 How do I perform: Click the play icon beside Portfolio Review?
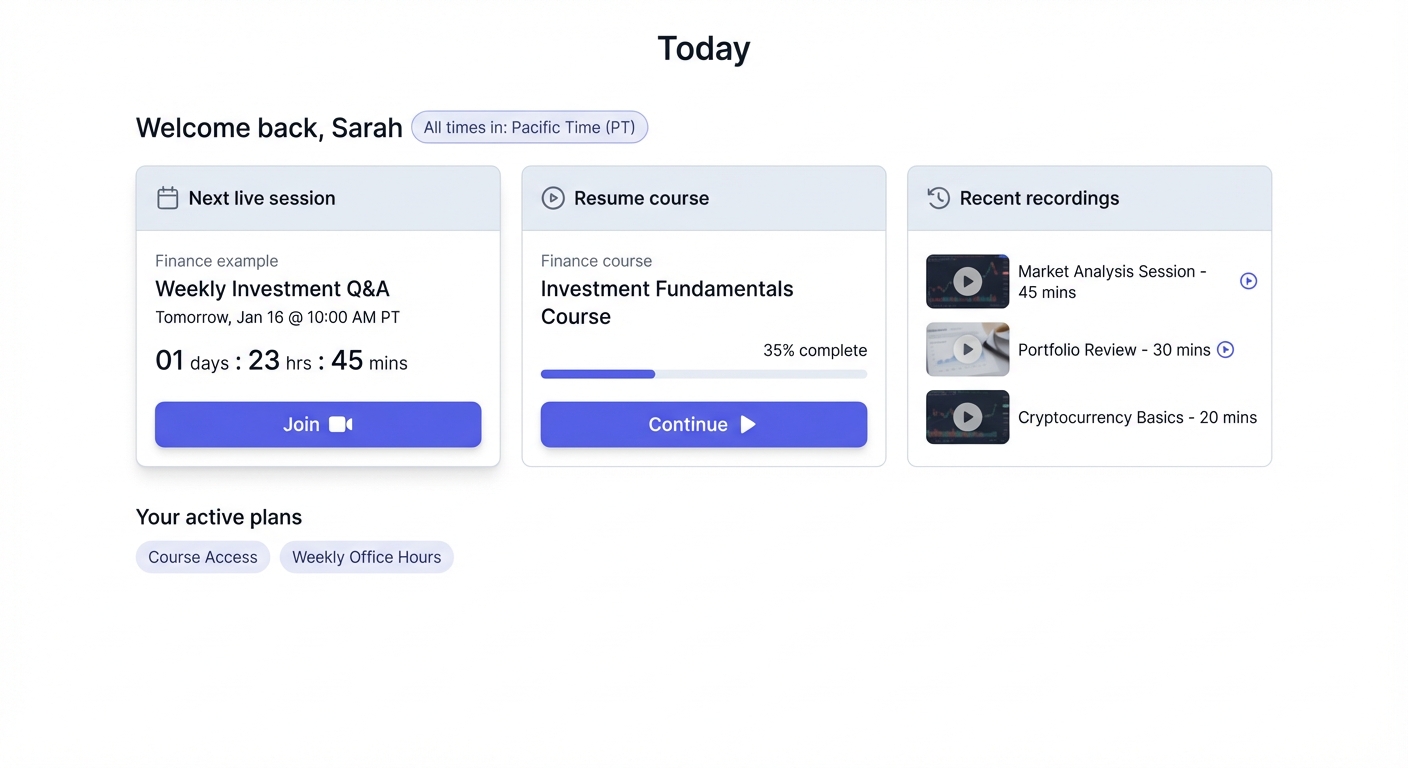click(x=1225, y=349)
